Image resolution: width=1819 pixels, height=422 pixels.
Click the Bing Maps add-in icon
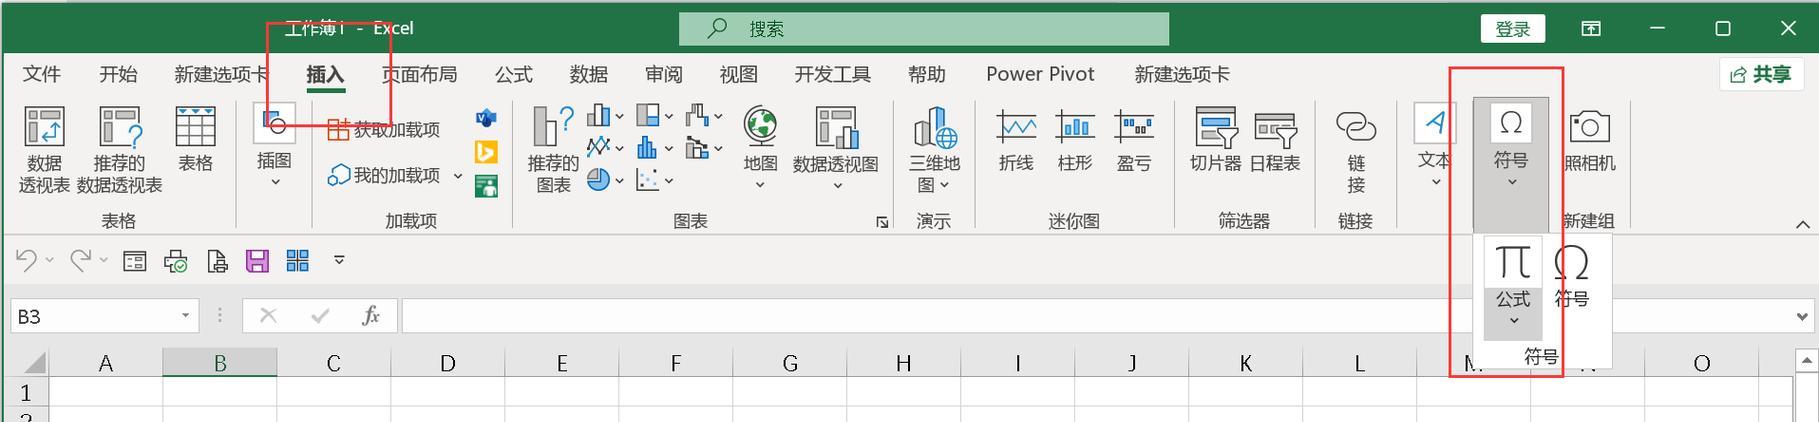click(486, 152)
